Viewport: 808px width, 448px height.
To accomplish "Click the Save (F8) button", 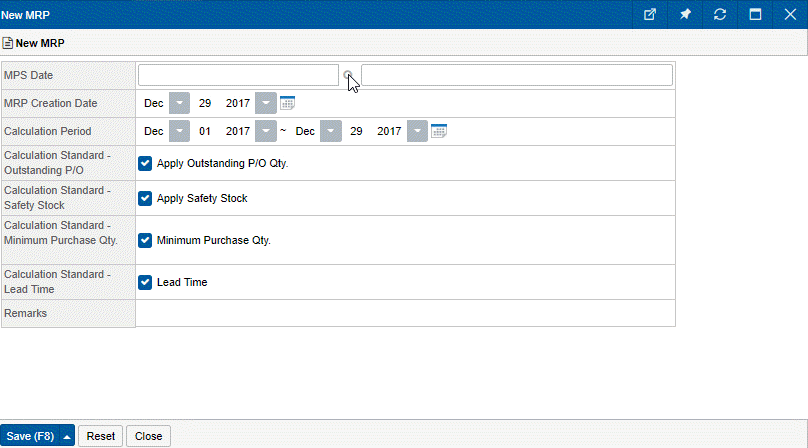I will click(x=30, y=436).
